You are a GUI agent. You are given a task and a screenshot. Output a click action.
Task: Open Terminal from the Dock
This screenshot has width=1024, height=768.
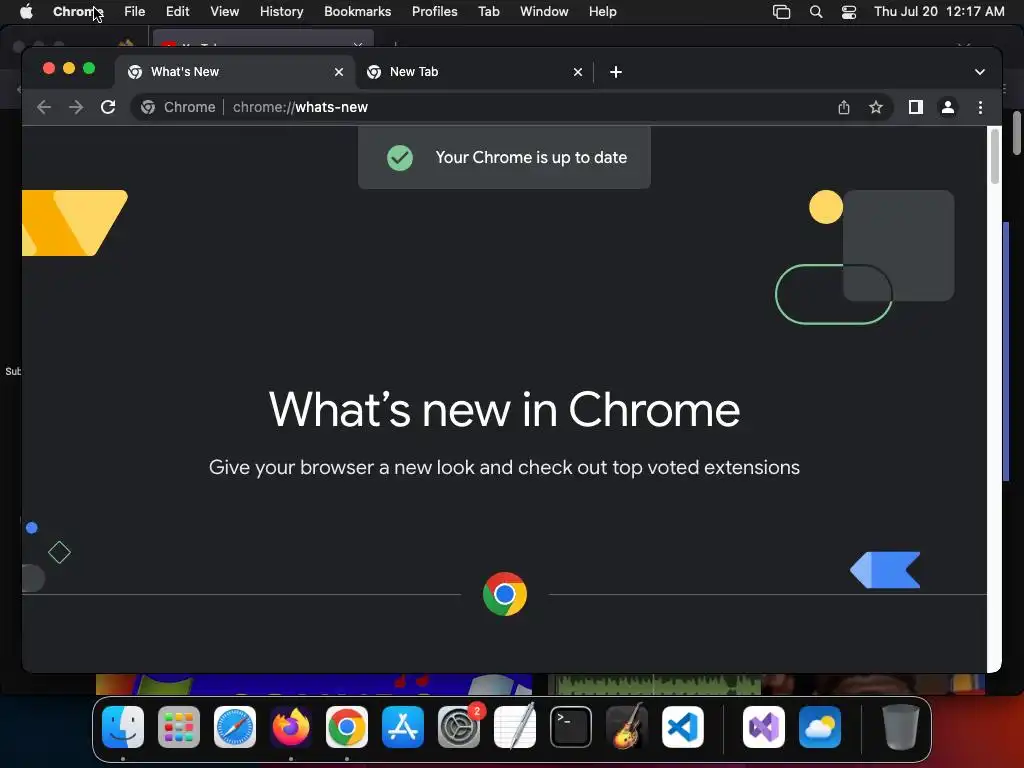click(571, 727)
